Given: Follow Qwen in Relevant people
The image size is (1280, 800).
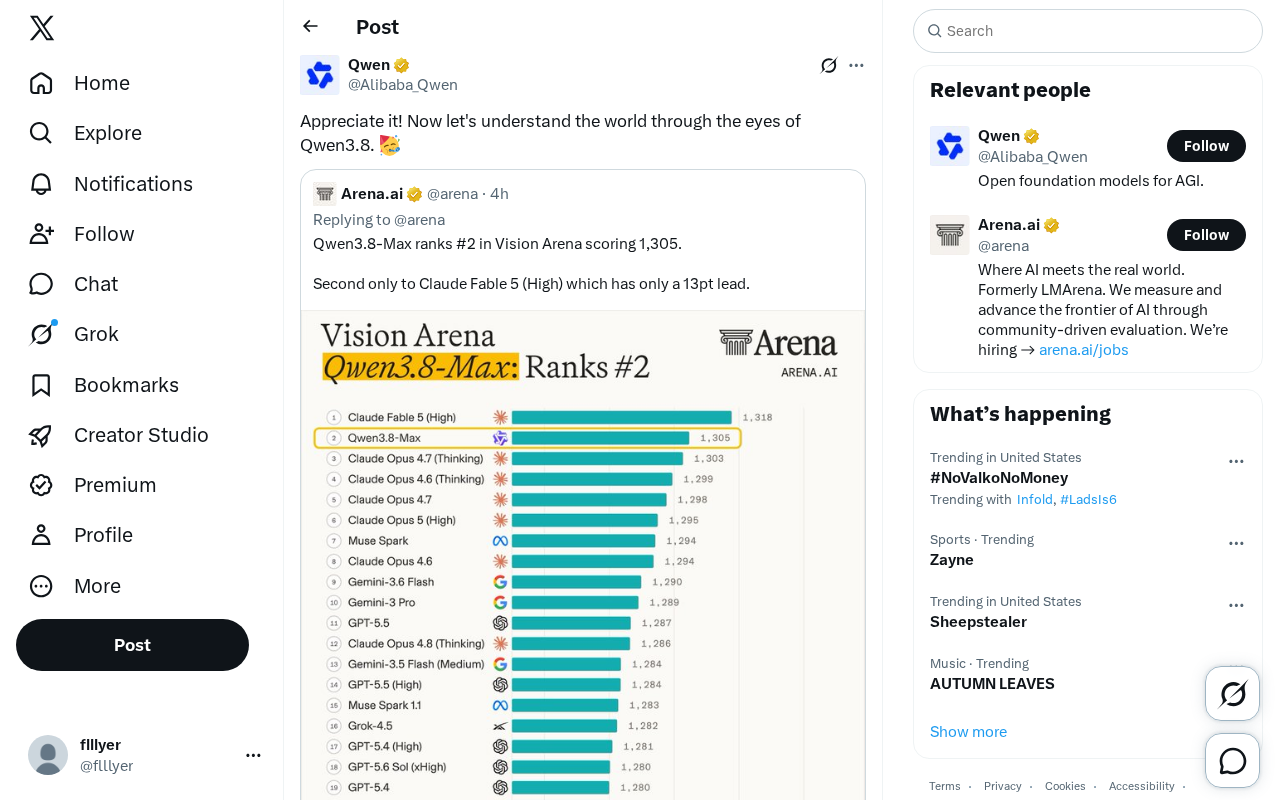Looking at the screenshot, I should (1206, 146).
